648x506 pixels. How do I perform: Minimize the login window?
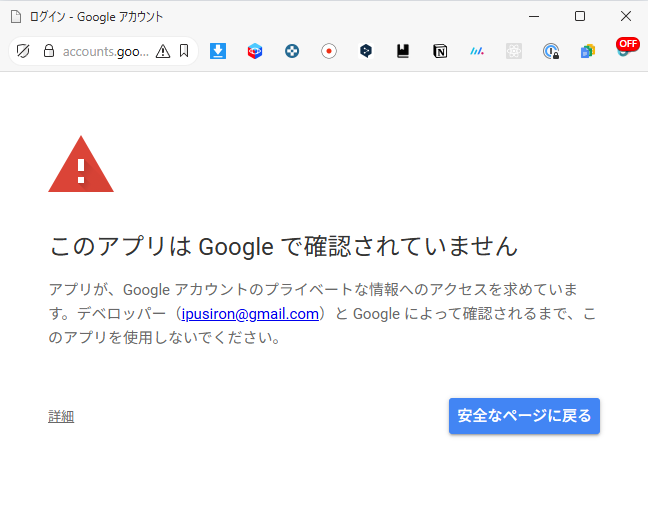534,17
